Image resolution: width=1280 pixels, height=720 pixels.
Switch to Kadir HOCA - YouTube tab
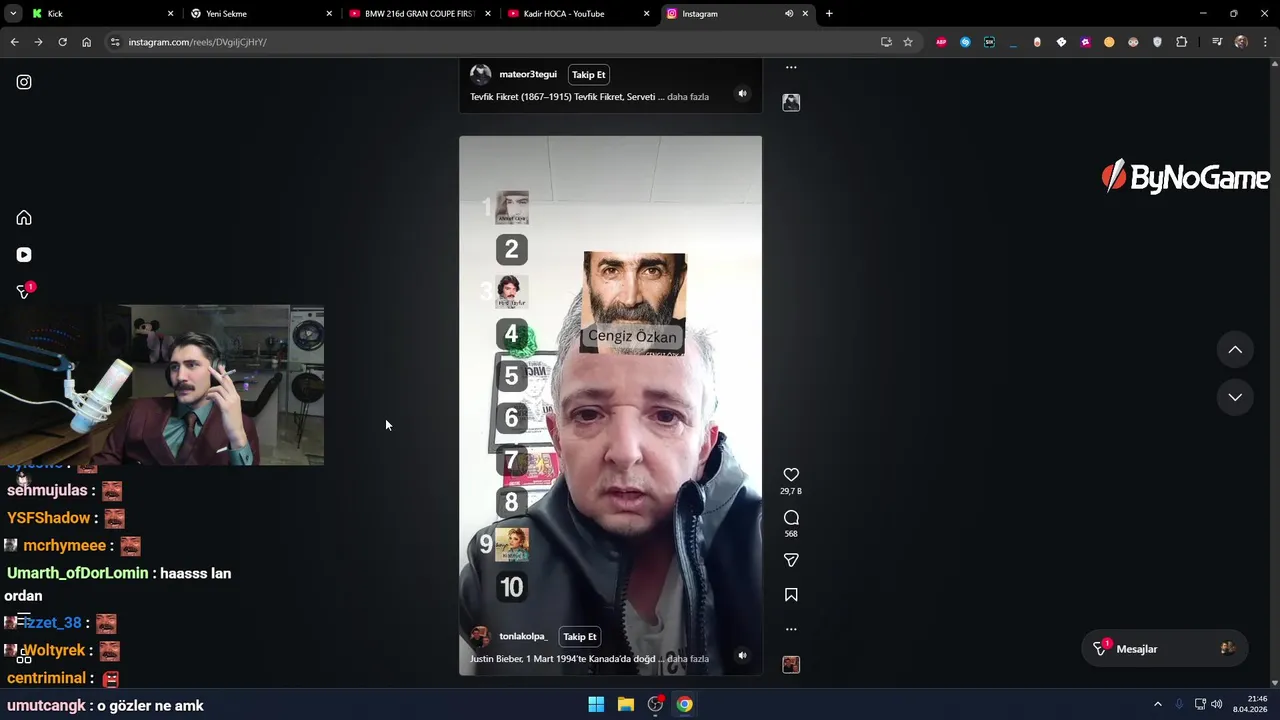click(x=577, y=14)
